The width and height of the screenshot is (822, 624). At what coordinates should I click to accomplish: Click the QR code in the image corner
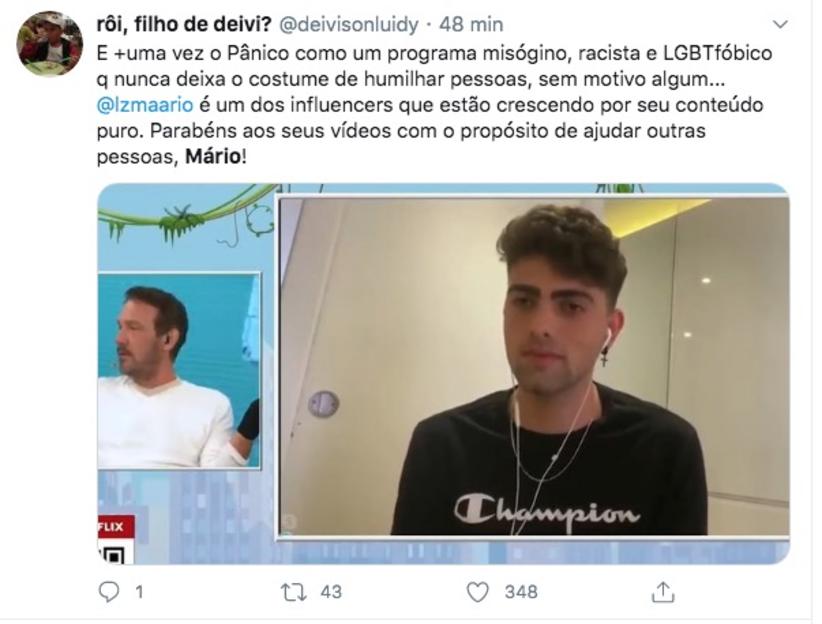tap(113, 554)
